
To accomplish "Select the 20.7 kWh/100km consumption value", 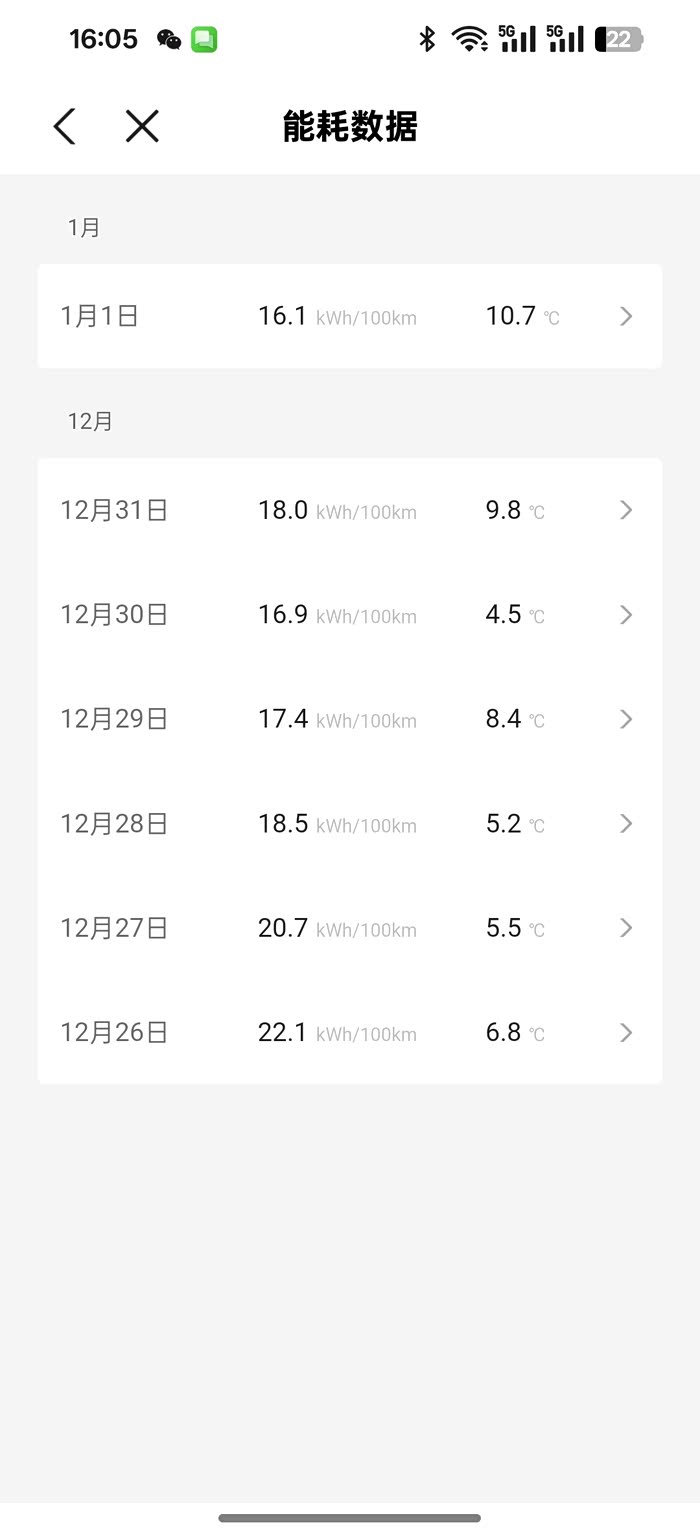I will [336, 928].
